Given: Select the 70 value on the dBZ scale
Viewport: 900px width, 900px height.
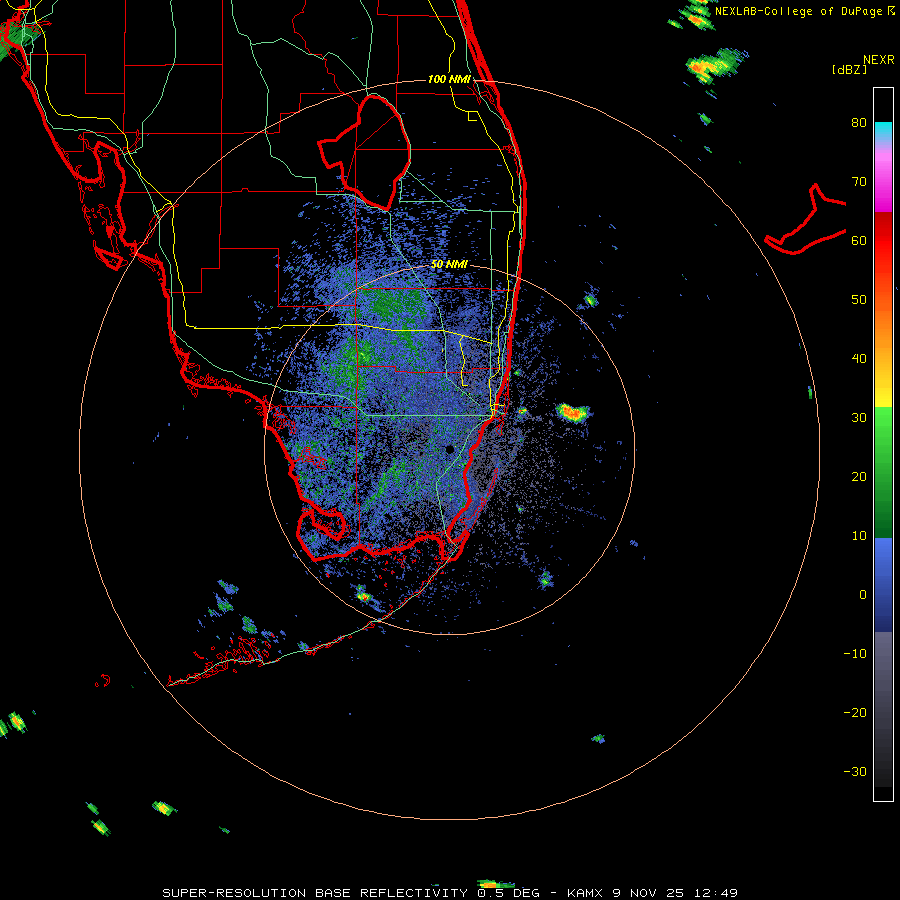Looking at the screenshot, I should pos(859,182).
